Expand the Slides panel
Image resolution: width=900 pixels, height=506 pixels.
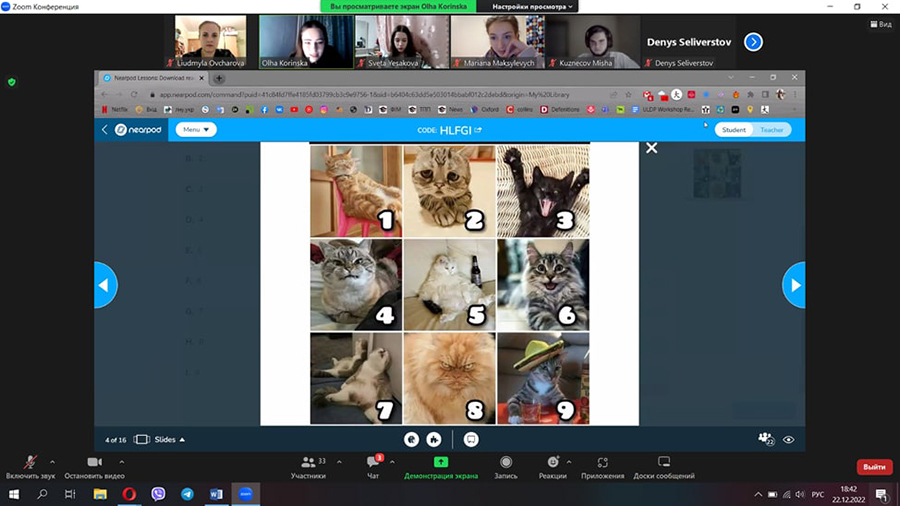click(160, 439)
